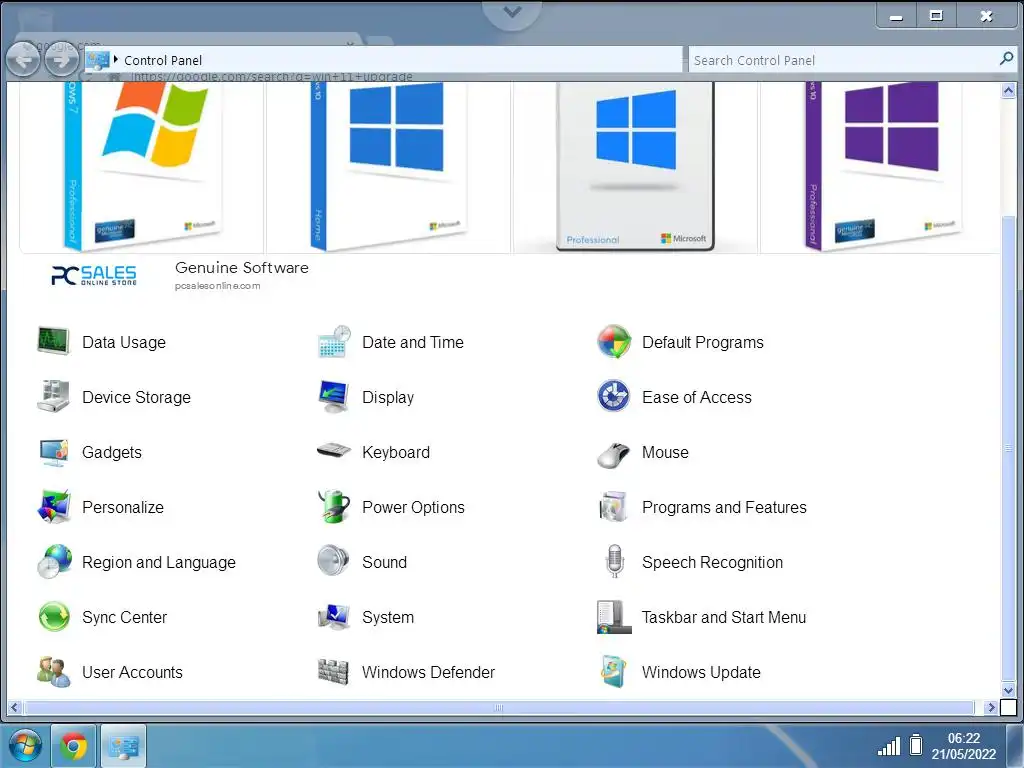Image resolution: width=1024 pixels, height=768 pixels.
Task: Click the User Accounts label
Action: [133, 672]
